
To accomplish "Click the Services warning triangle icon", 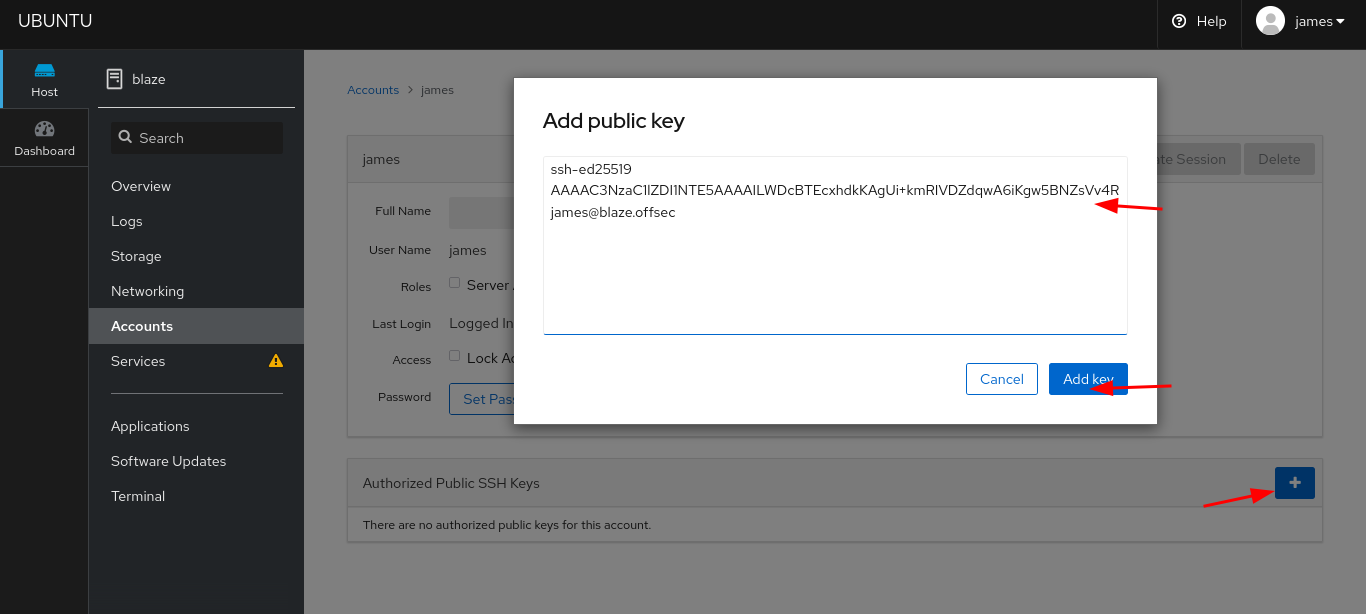I will (x=276, y=361).
